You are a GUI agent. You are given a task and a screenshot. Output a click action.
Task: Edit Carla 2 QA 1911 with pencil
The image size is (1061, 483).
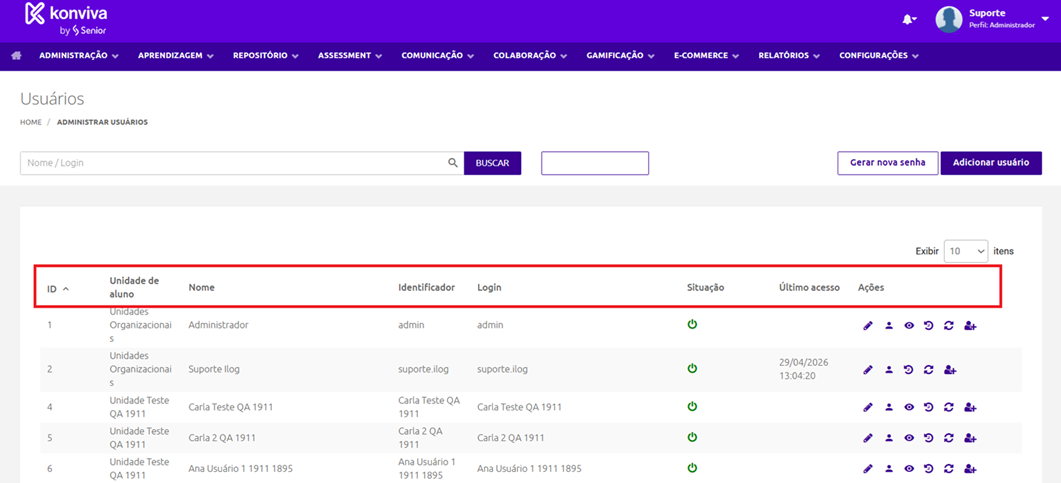tap(868, 438)
